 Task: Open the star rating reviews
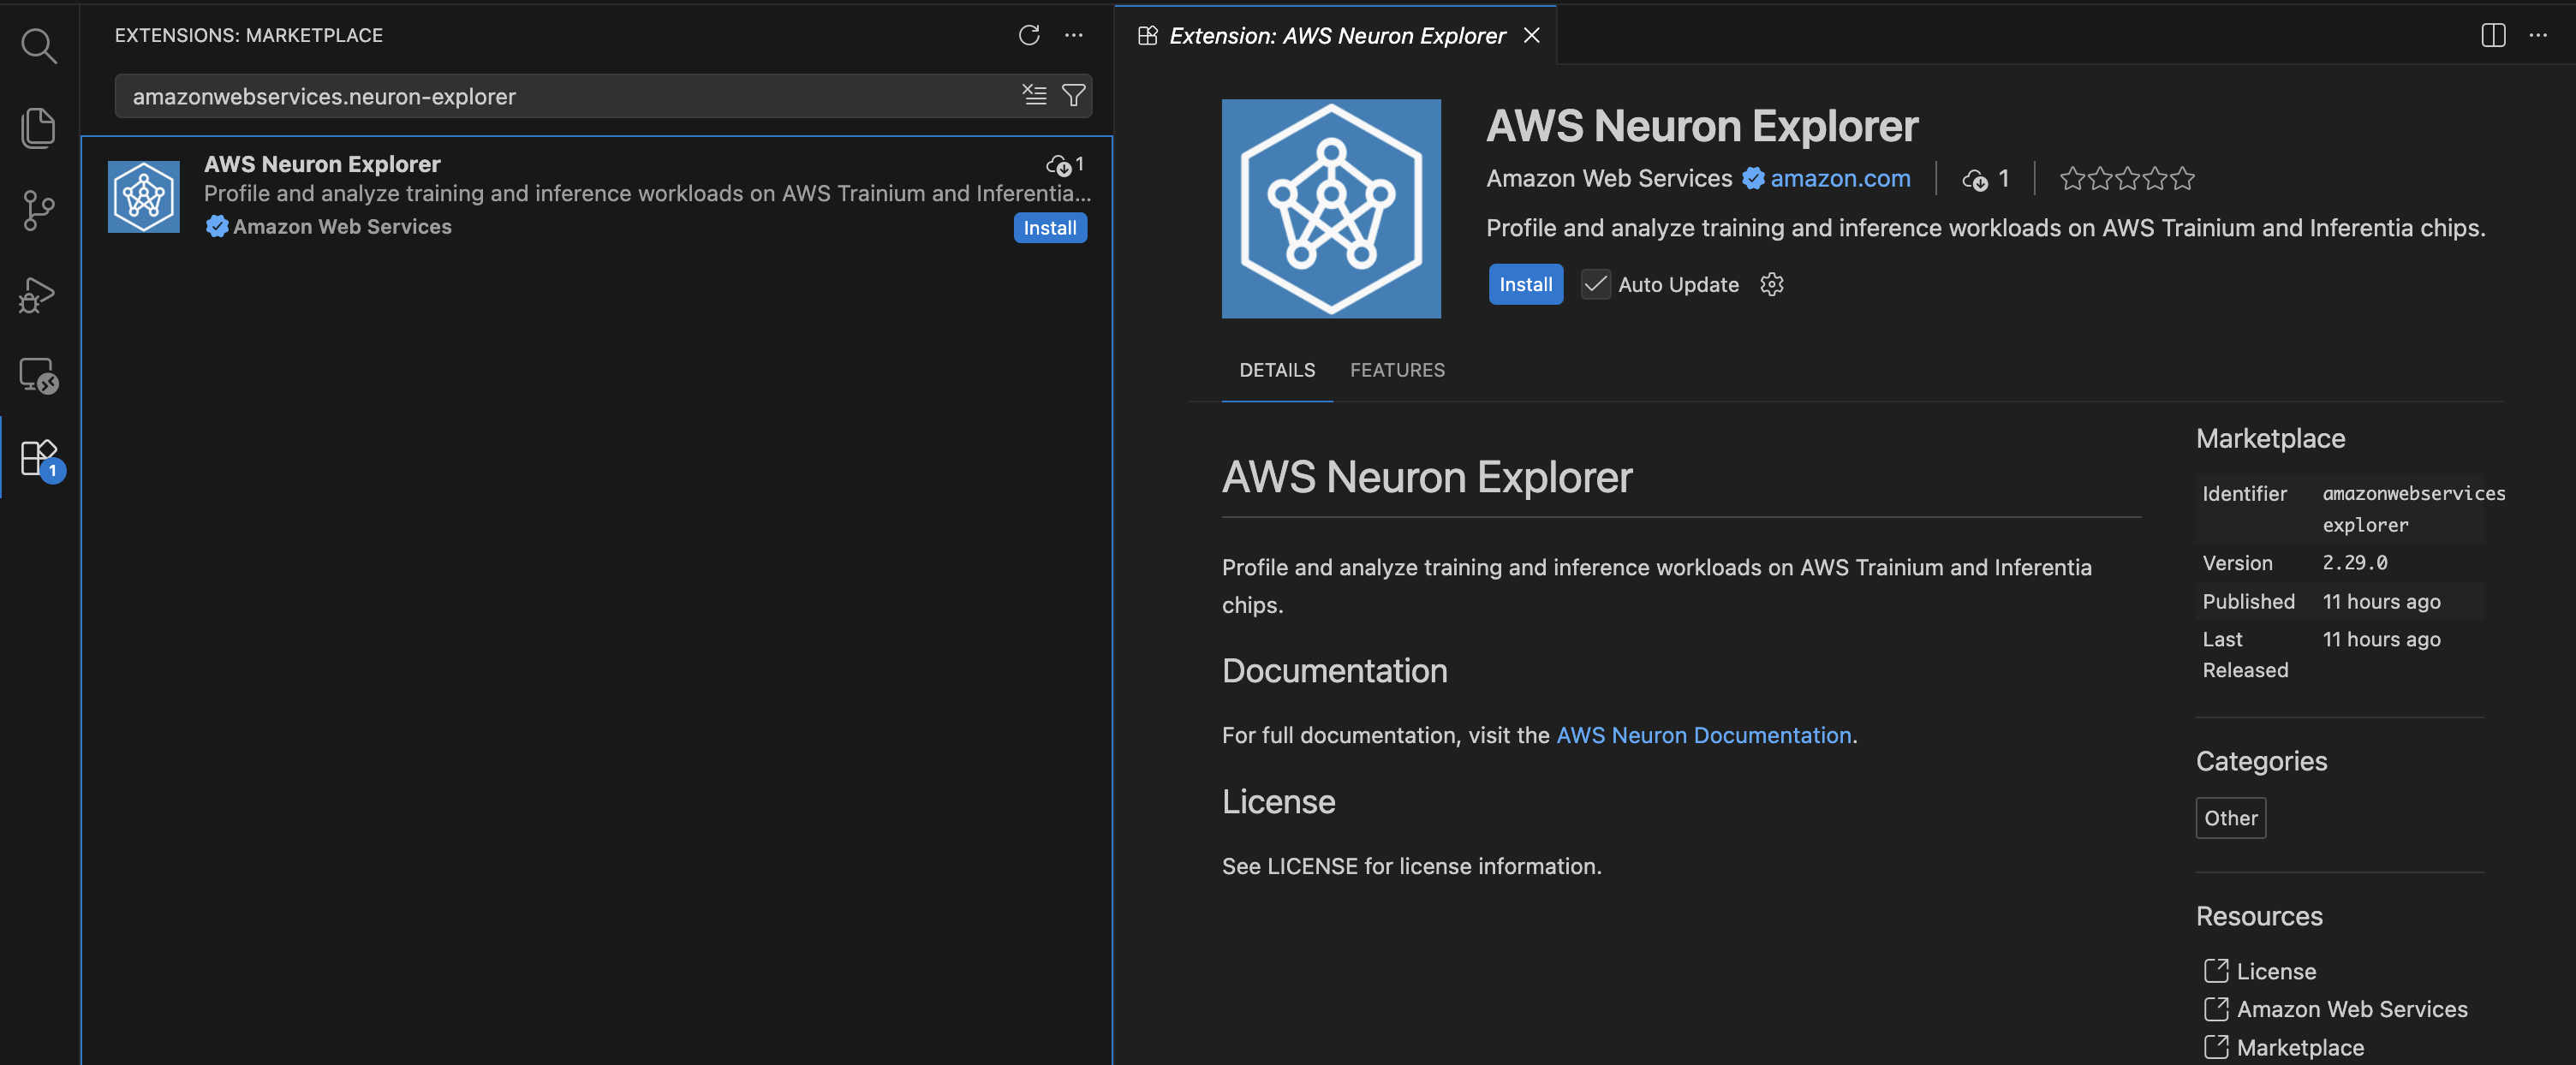(2127, 178)
